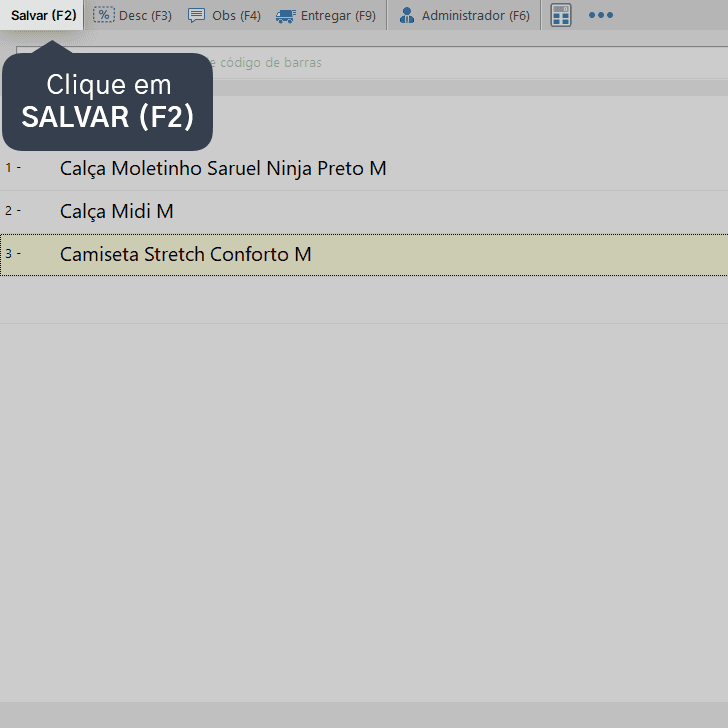Click the Obs speech bubble icon

click(x=196, y=15)
